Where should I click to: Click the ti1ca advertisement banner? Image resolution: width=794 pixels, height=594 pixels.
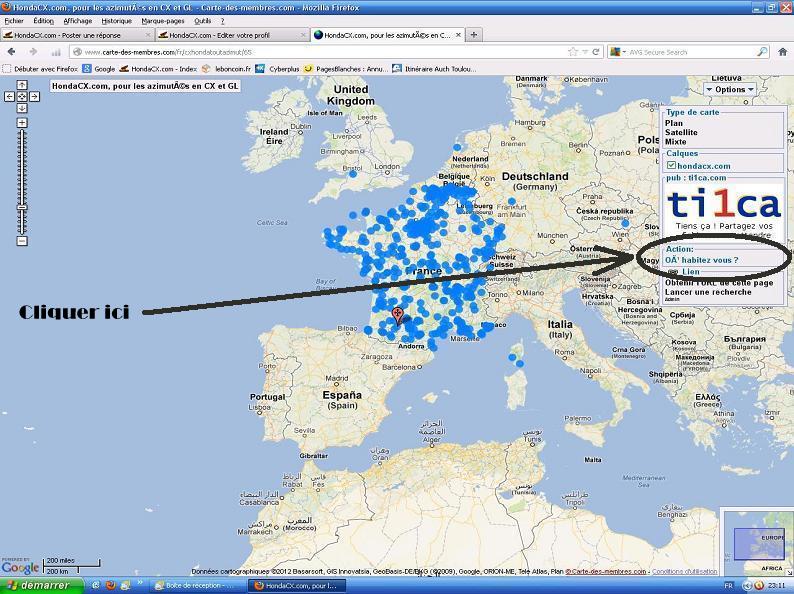click(x=723, y=210)
